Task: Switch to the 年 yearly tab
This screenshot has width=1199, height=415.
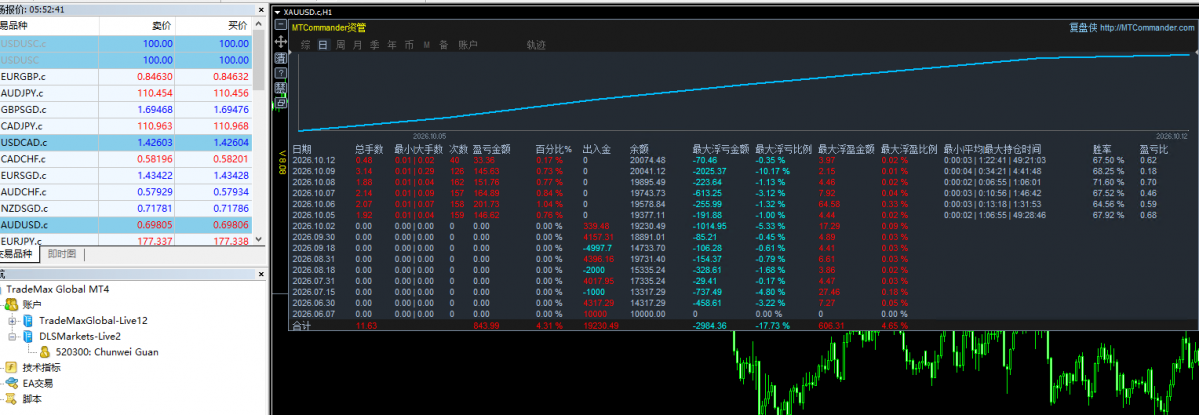Action: point(392,45)
